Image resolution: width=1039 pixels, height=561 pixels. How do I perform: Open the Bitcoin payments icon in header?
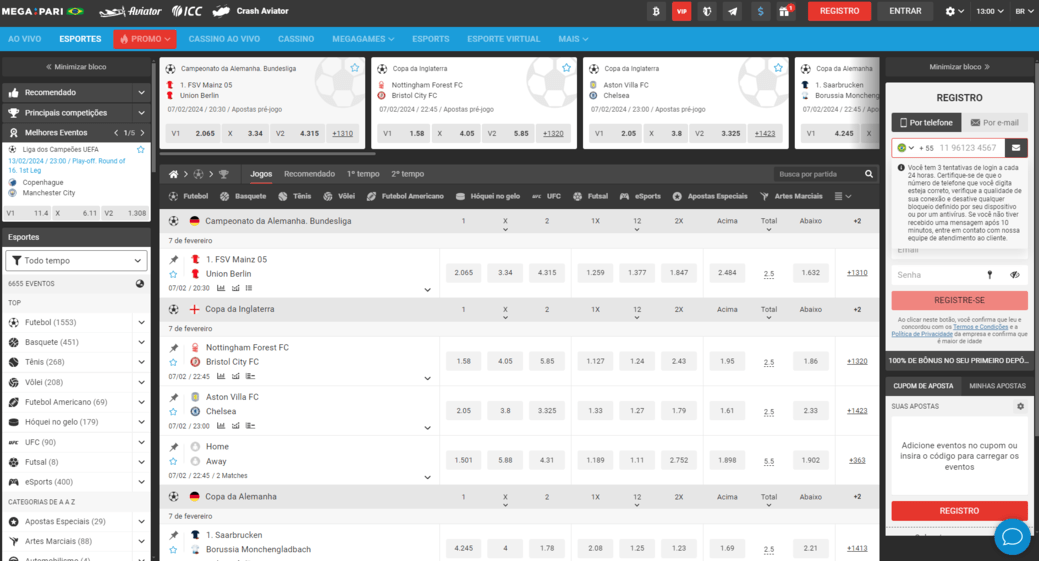tap(656, 11)
